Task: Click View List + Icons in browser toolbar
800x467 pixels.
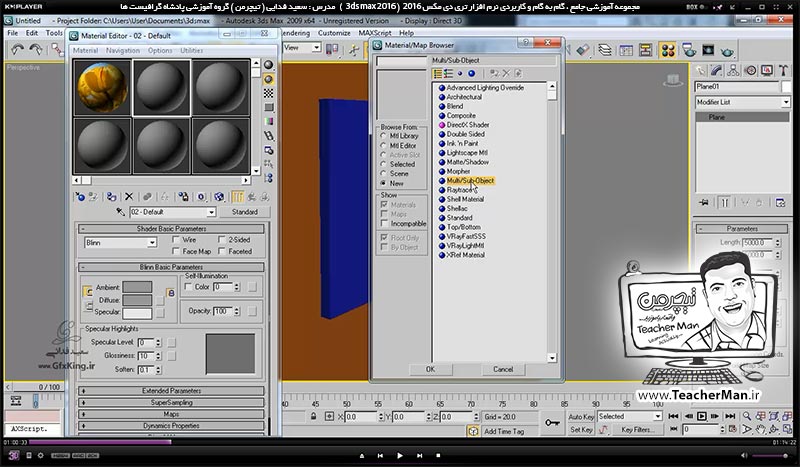Action: 448,74
